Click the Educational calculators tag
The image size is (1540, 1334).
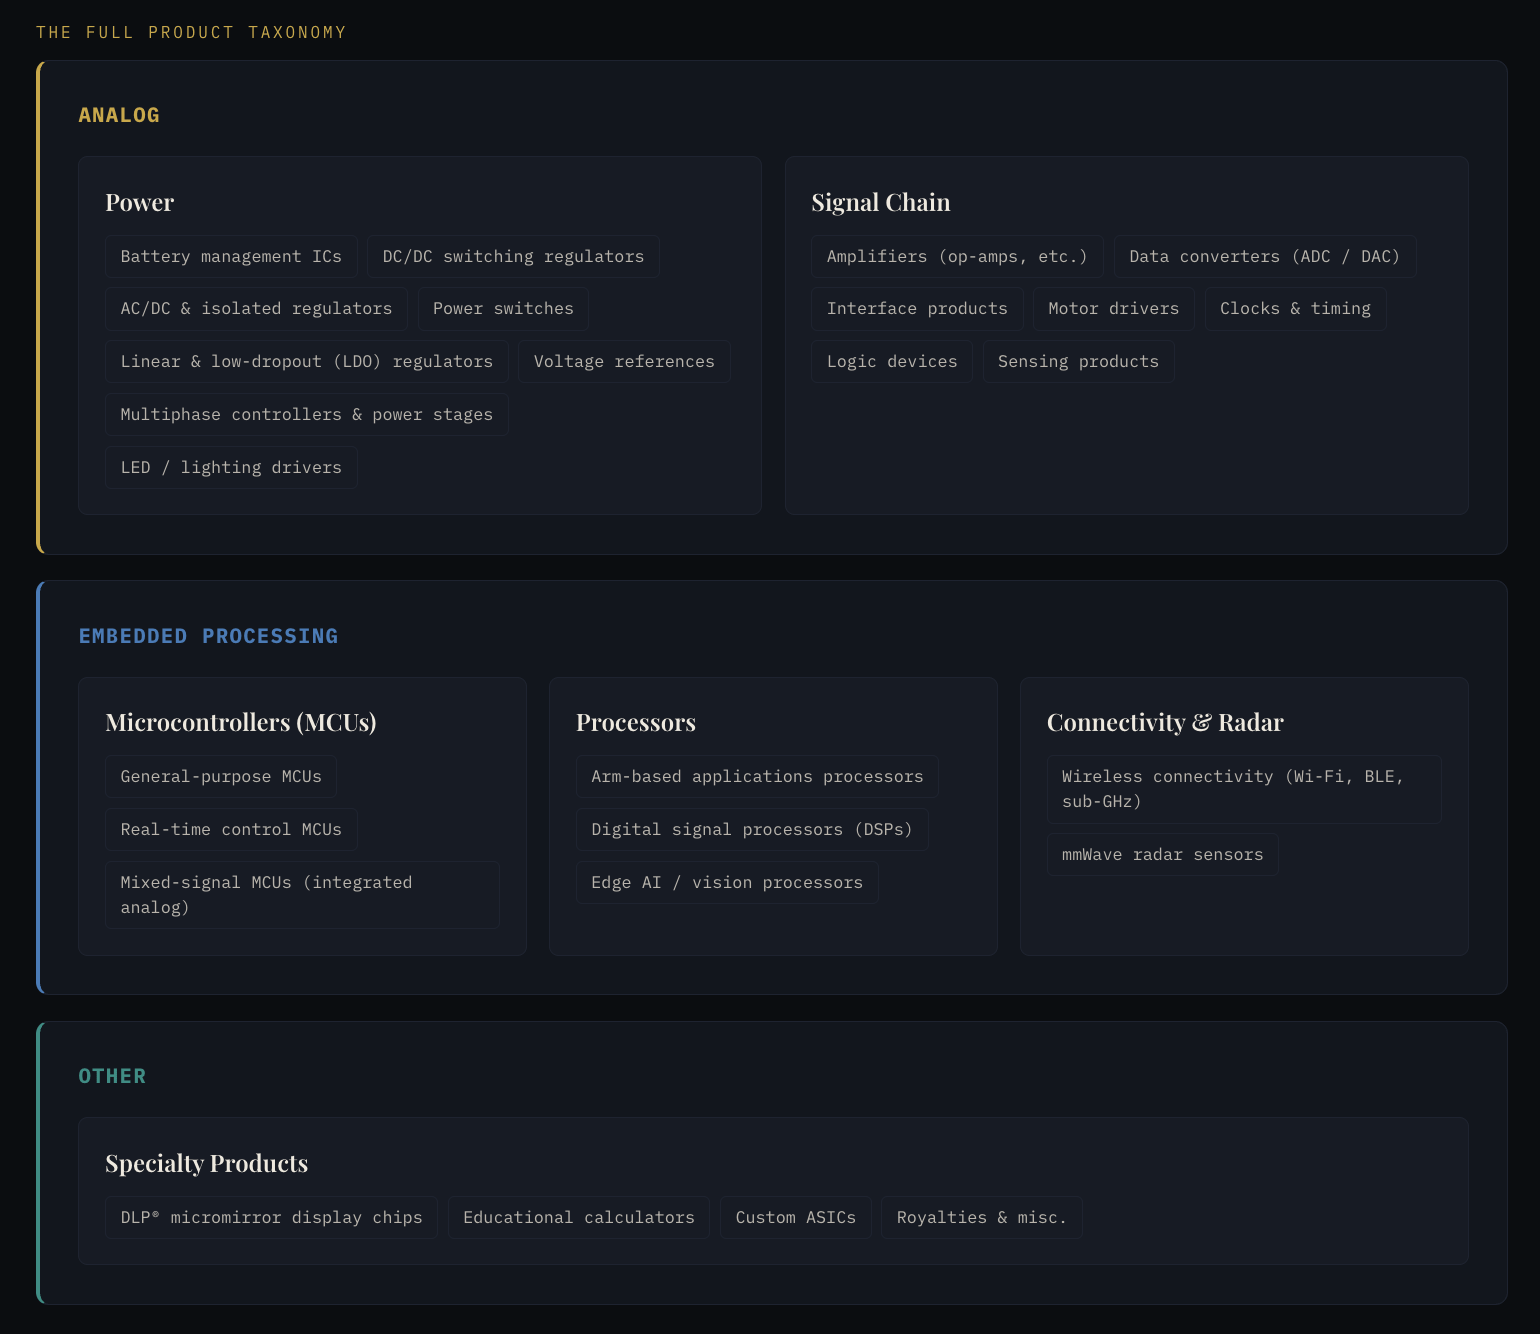(x=579, y=1218)
